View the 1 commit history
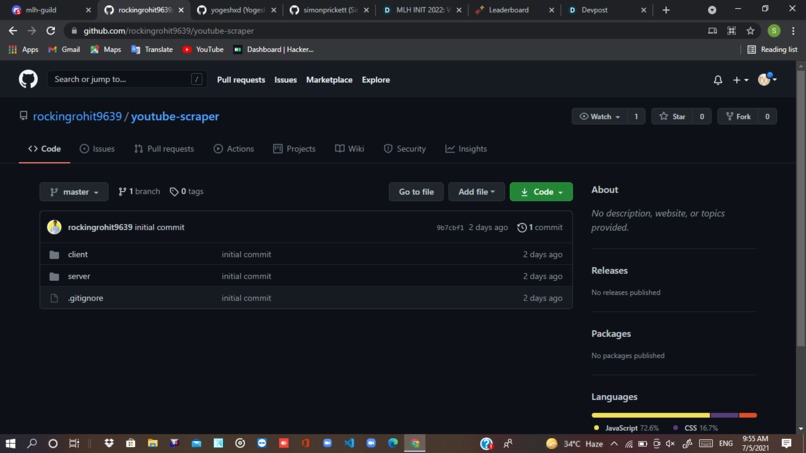Image resolution: width=806 pixels, height=453 pixels. (540, 227)
